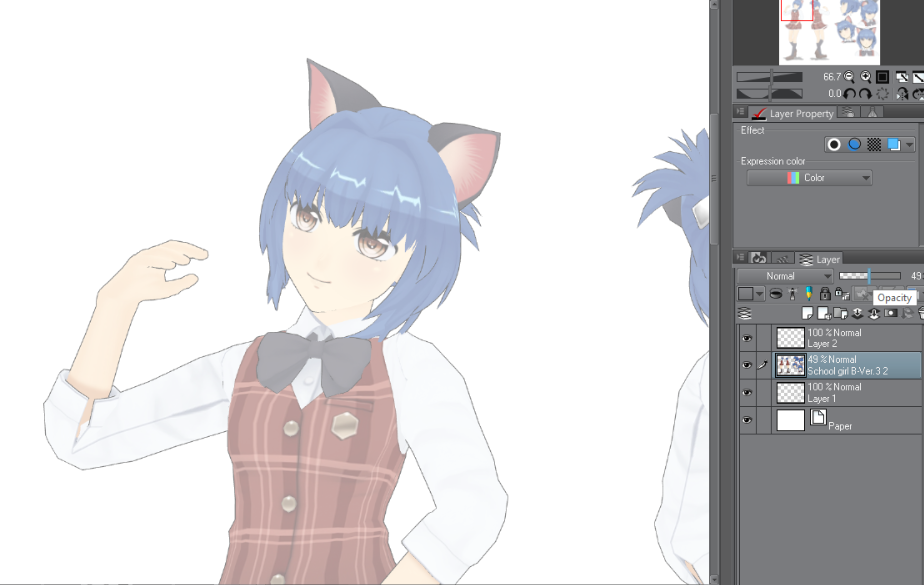Click the layer Opacity slider
Image resolution: width=924 pixels, height=585 pixels.
coord(870,276)
